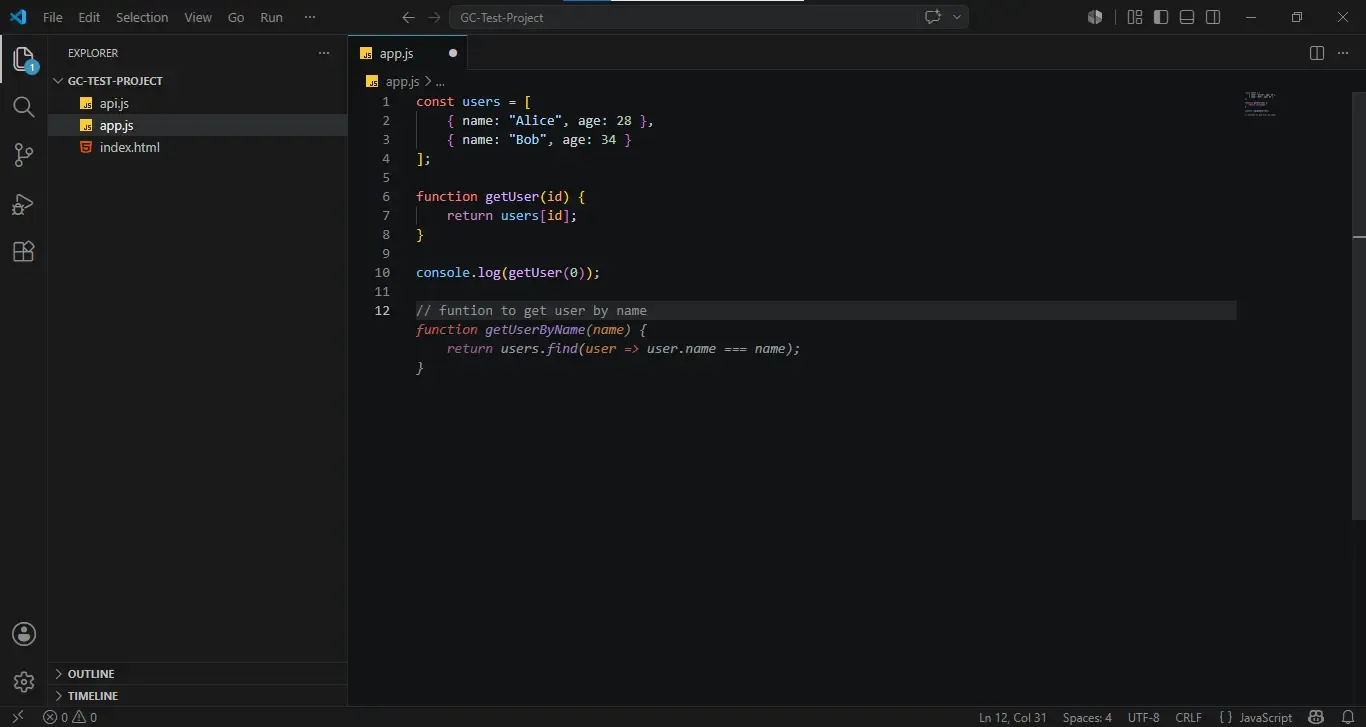Click Ln 12, Col 31 status entry
This screenshot has height=727, width=1366.
1012,717
